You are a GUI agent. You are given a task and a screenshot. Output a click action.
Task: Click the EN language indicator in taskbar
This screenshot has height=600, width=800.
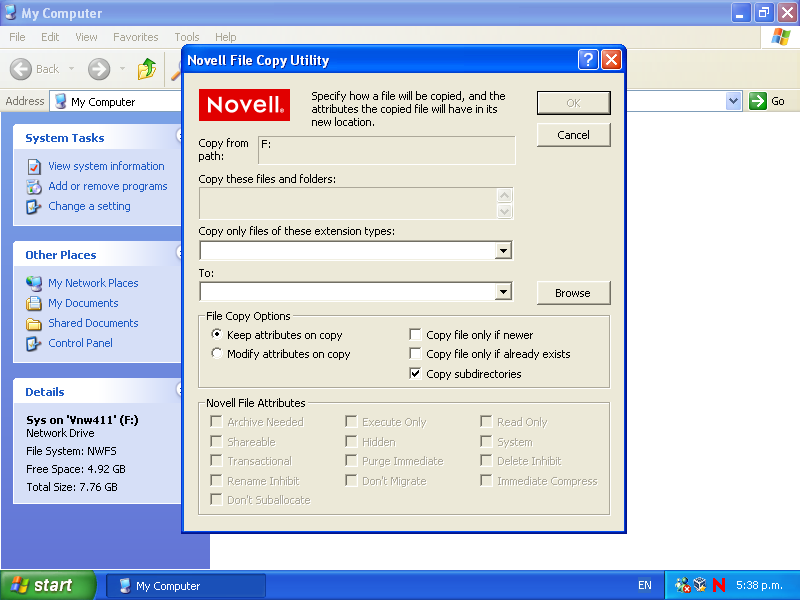[645, 585]
